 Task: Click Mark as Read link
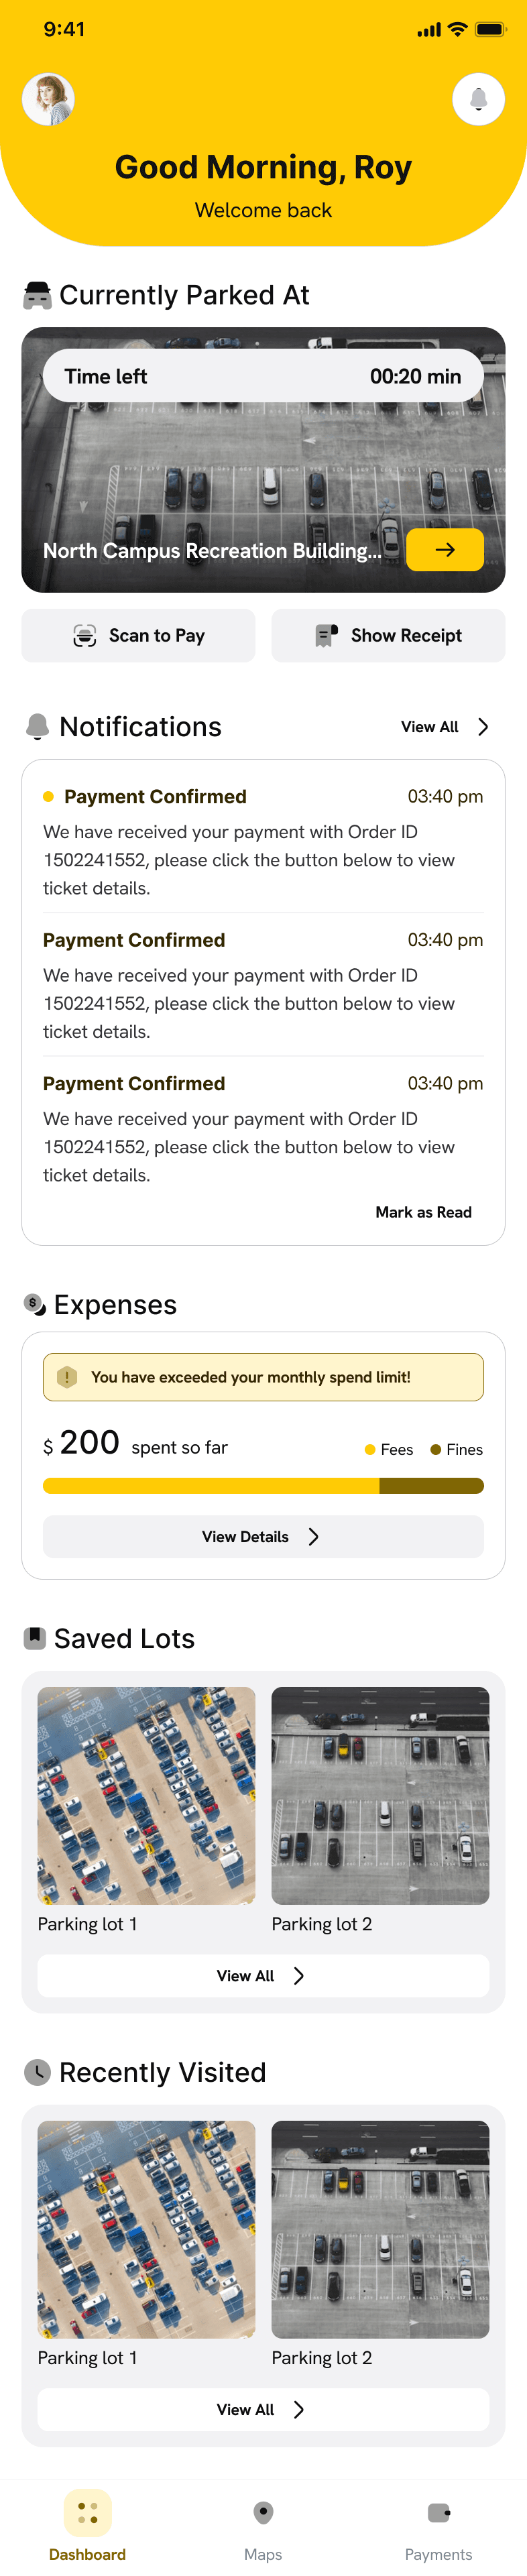423,1212
